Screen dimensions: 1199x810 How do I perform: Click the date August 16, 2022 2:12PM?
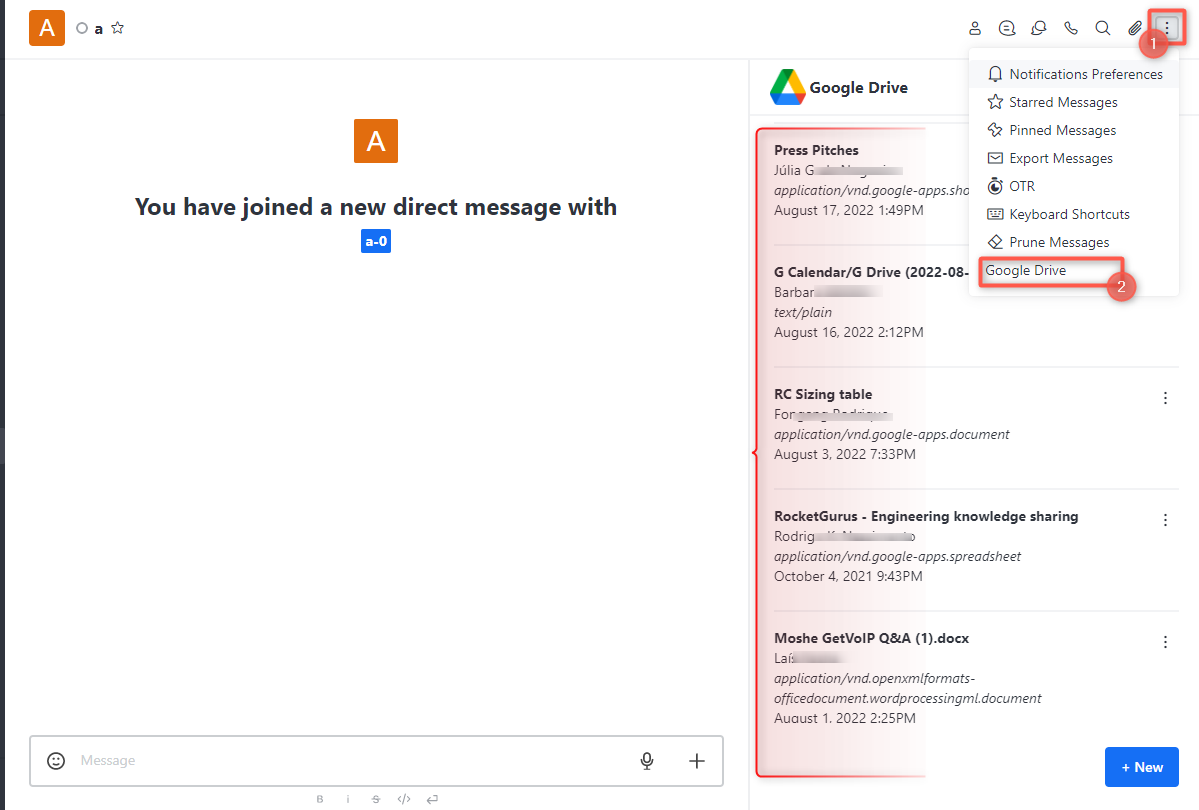click(849, 332)
